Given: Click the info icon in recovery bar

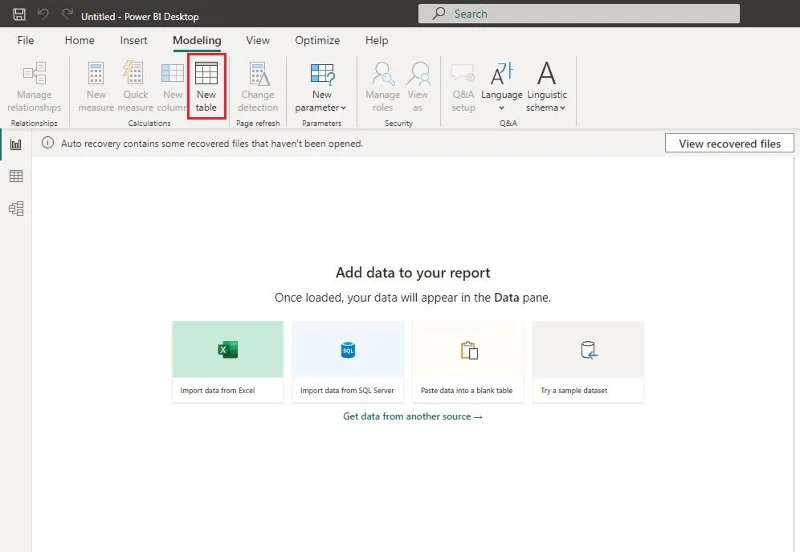Looking at the screenshot, I should click(47, 143).
